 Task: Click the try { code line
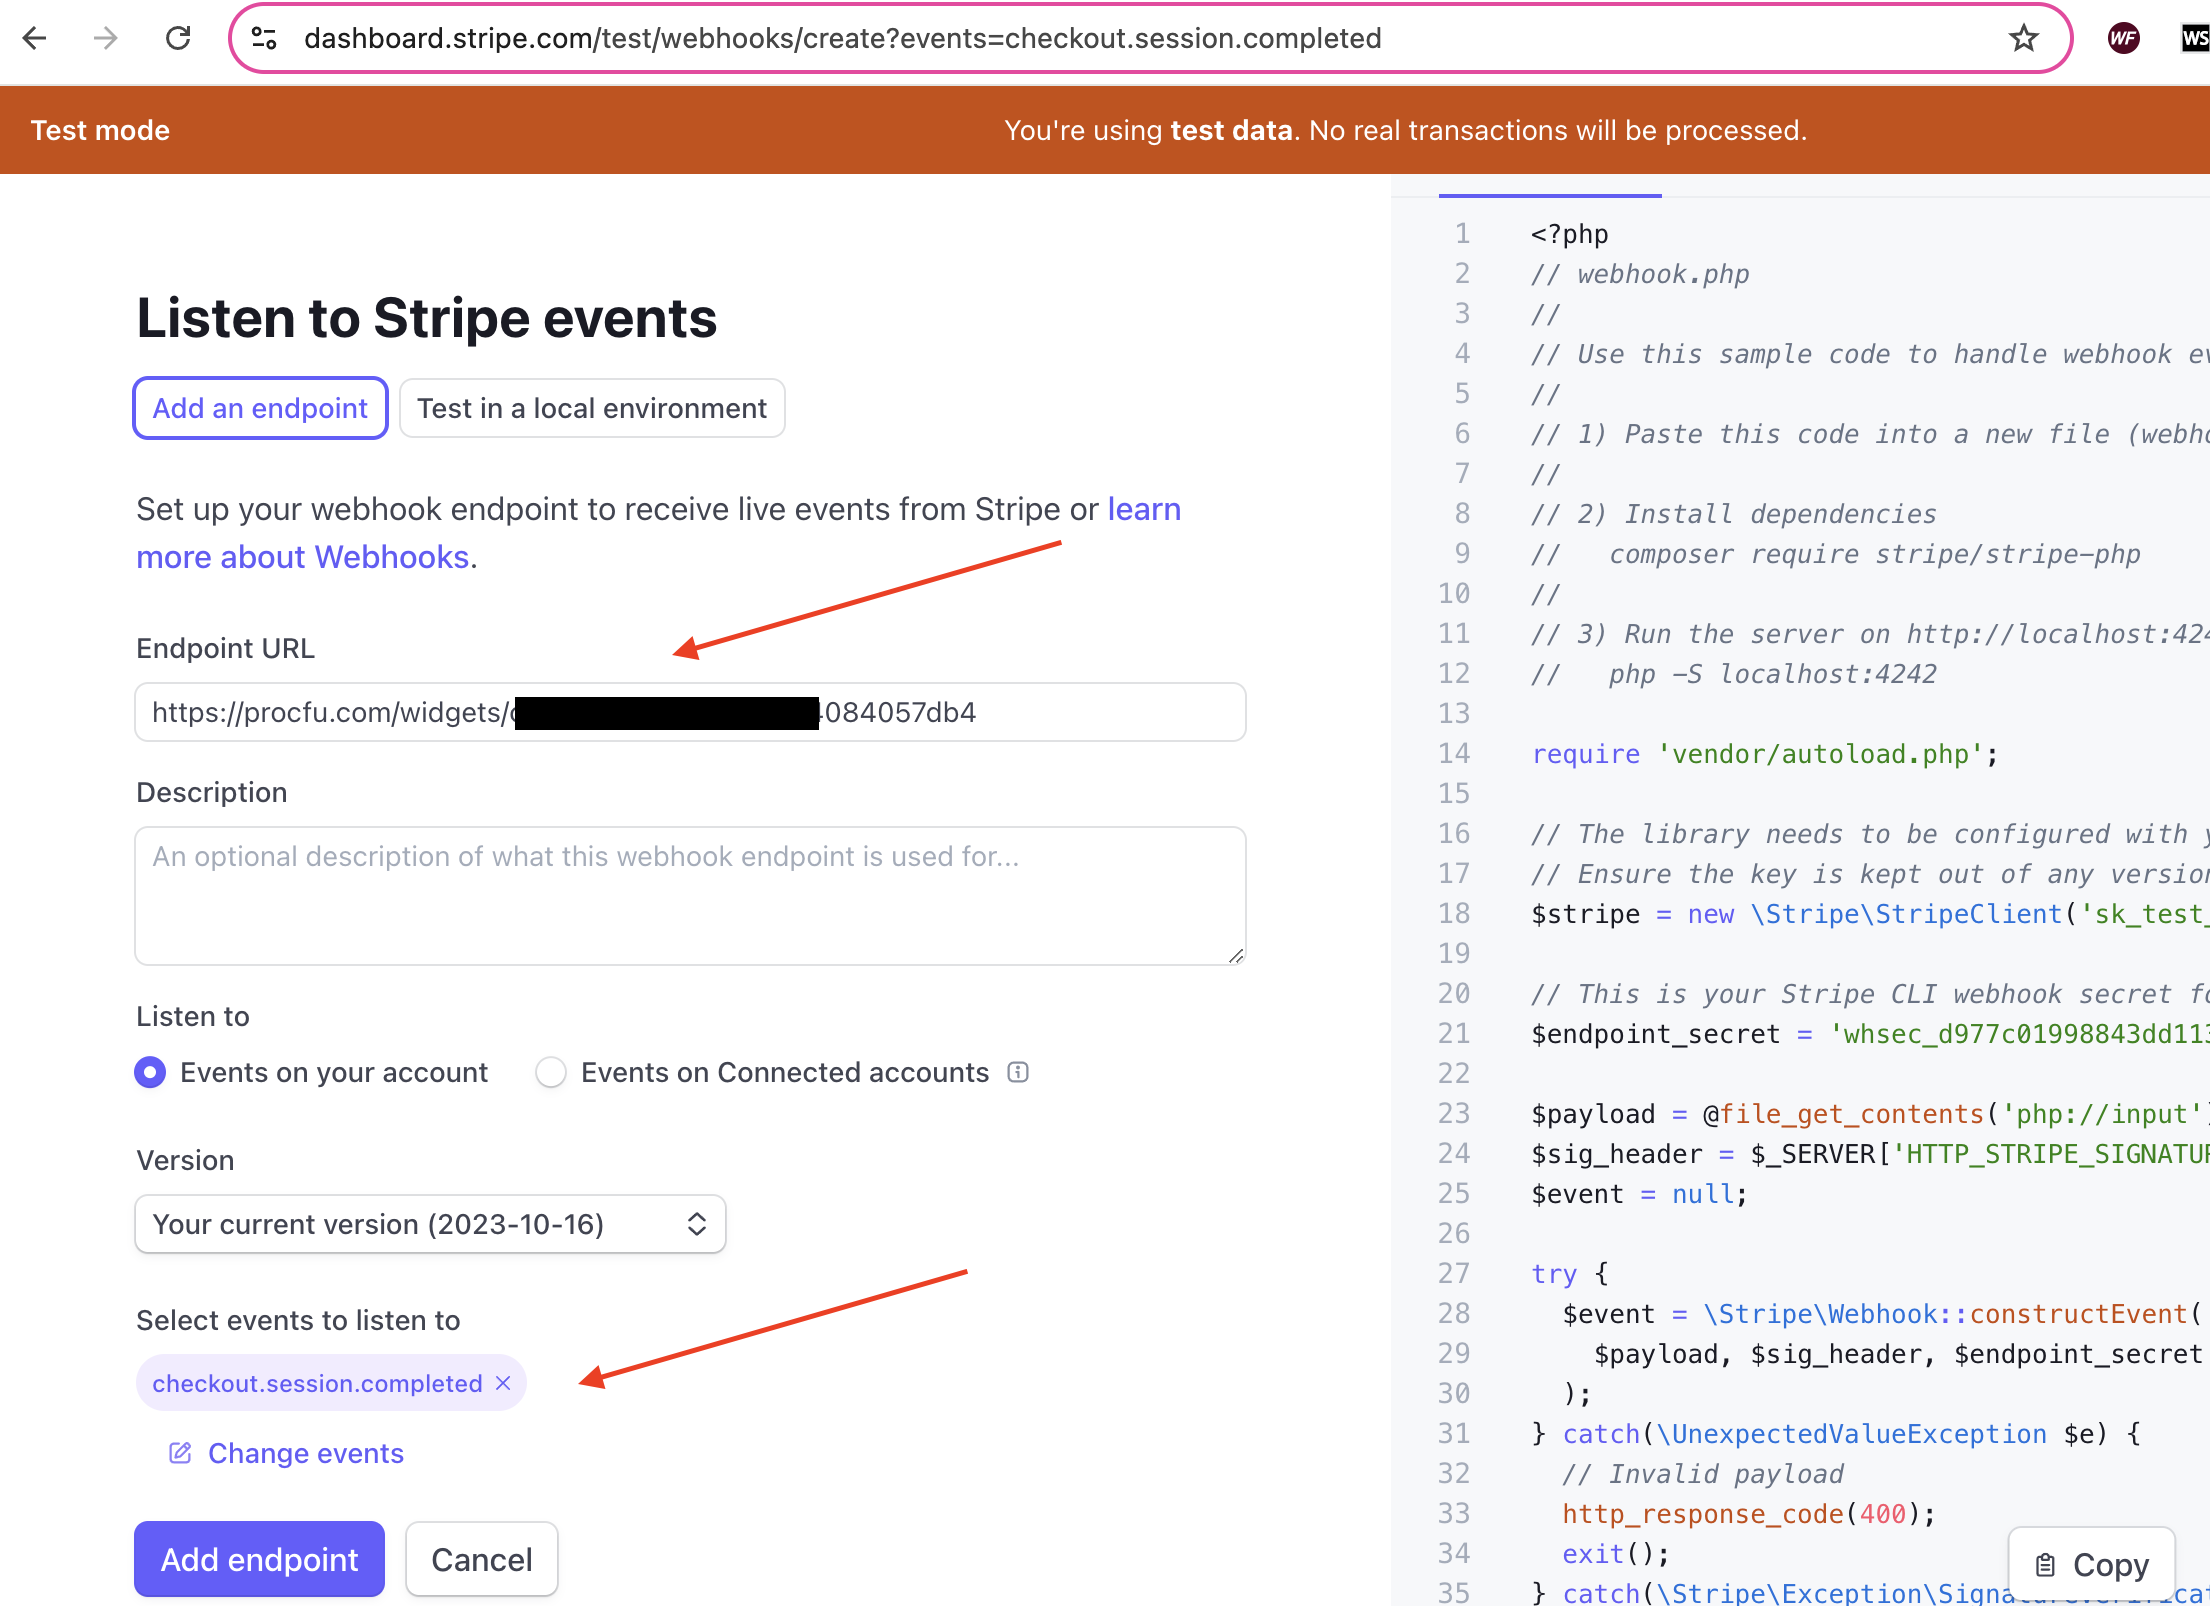coord(1569,1274)
